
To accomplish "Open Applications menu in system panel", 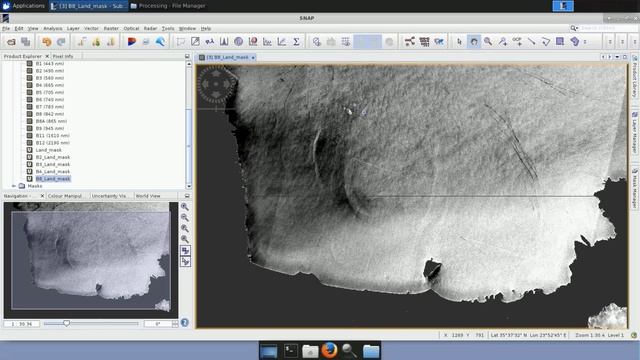I will pyautogui.click(x=23, y=6).
